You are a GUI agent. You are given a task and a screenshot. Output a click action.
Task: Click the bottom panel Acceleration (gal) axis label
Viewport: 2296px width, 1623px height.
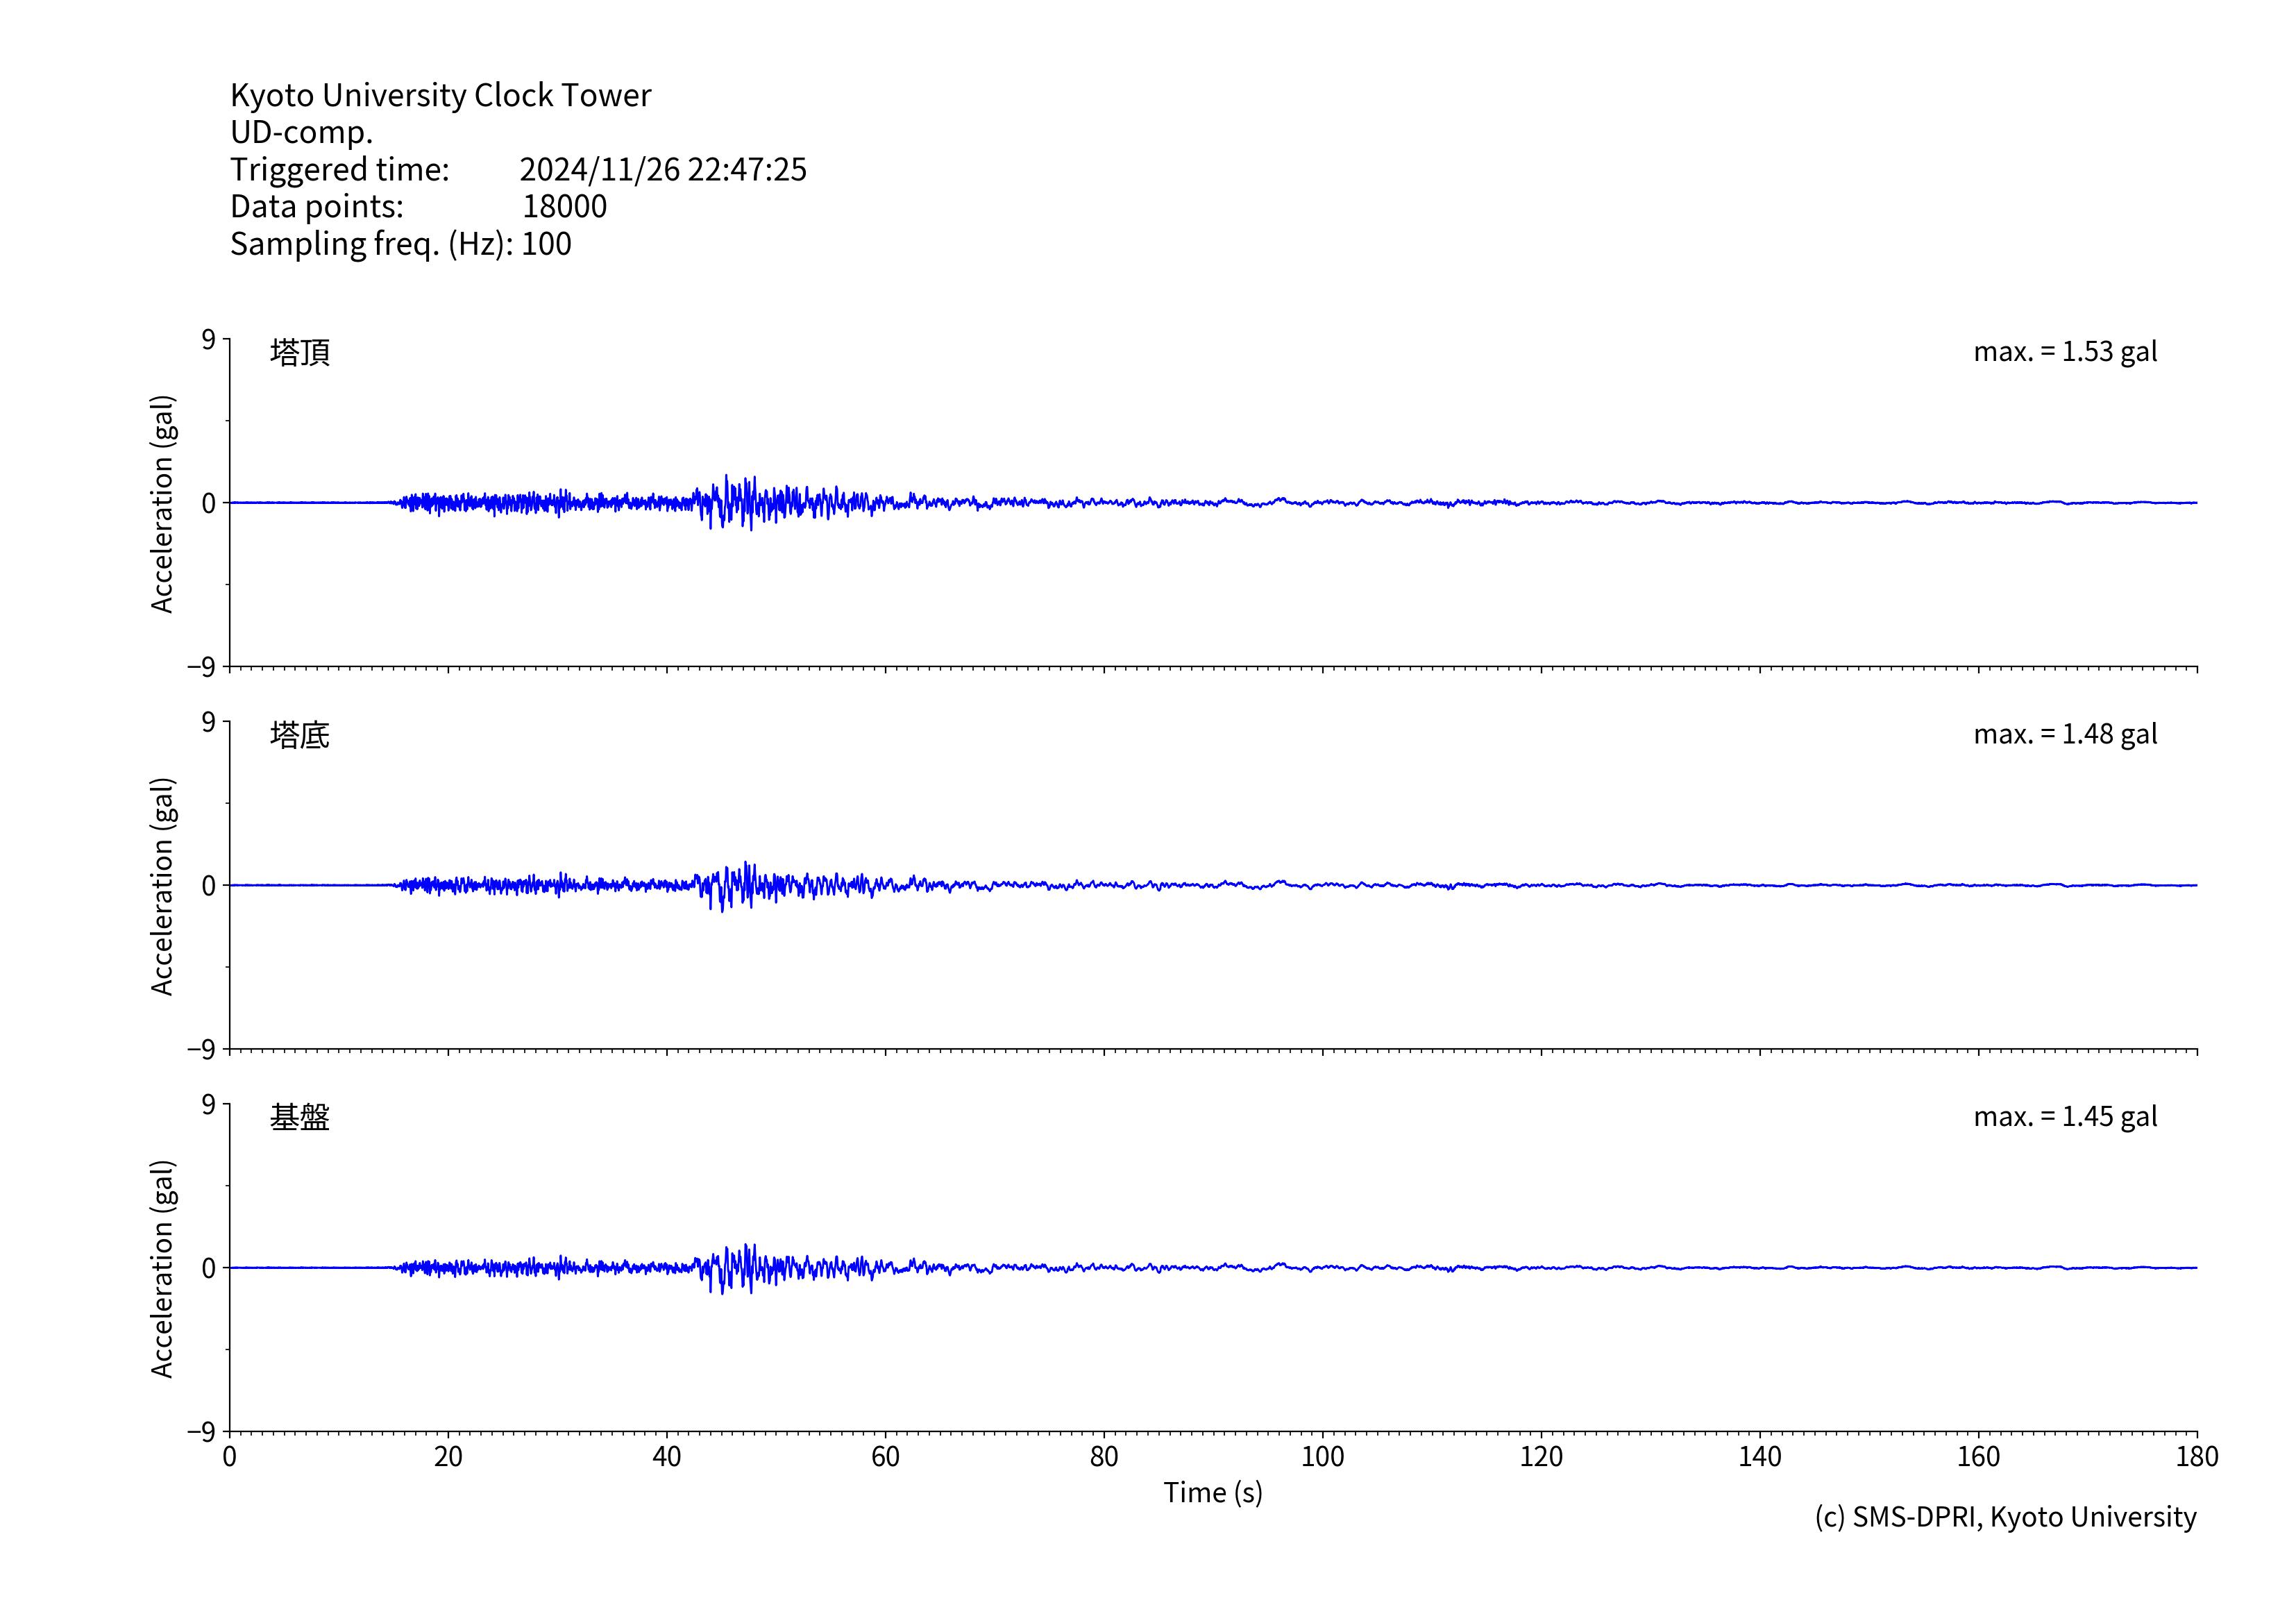[x=162, y=1268]
